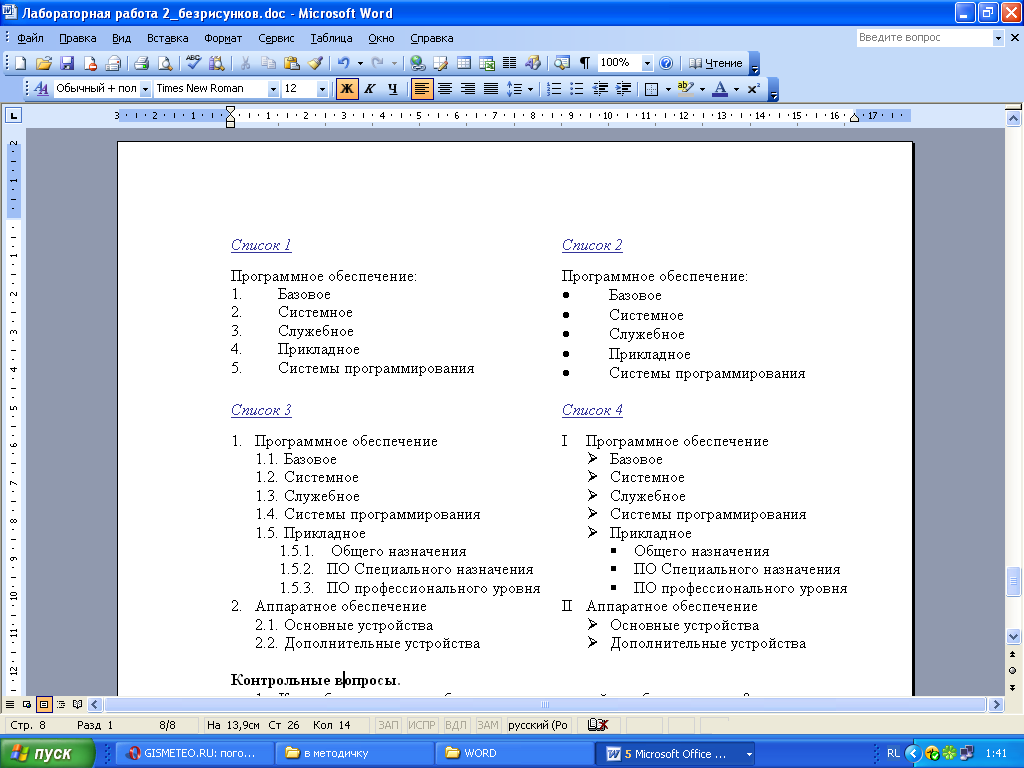Expand the highlight color dropdown arrow
The height and width of the screenshot is (768, 1024).
703,89
